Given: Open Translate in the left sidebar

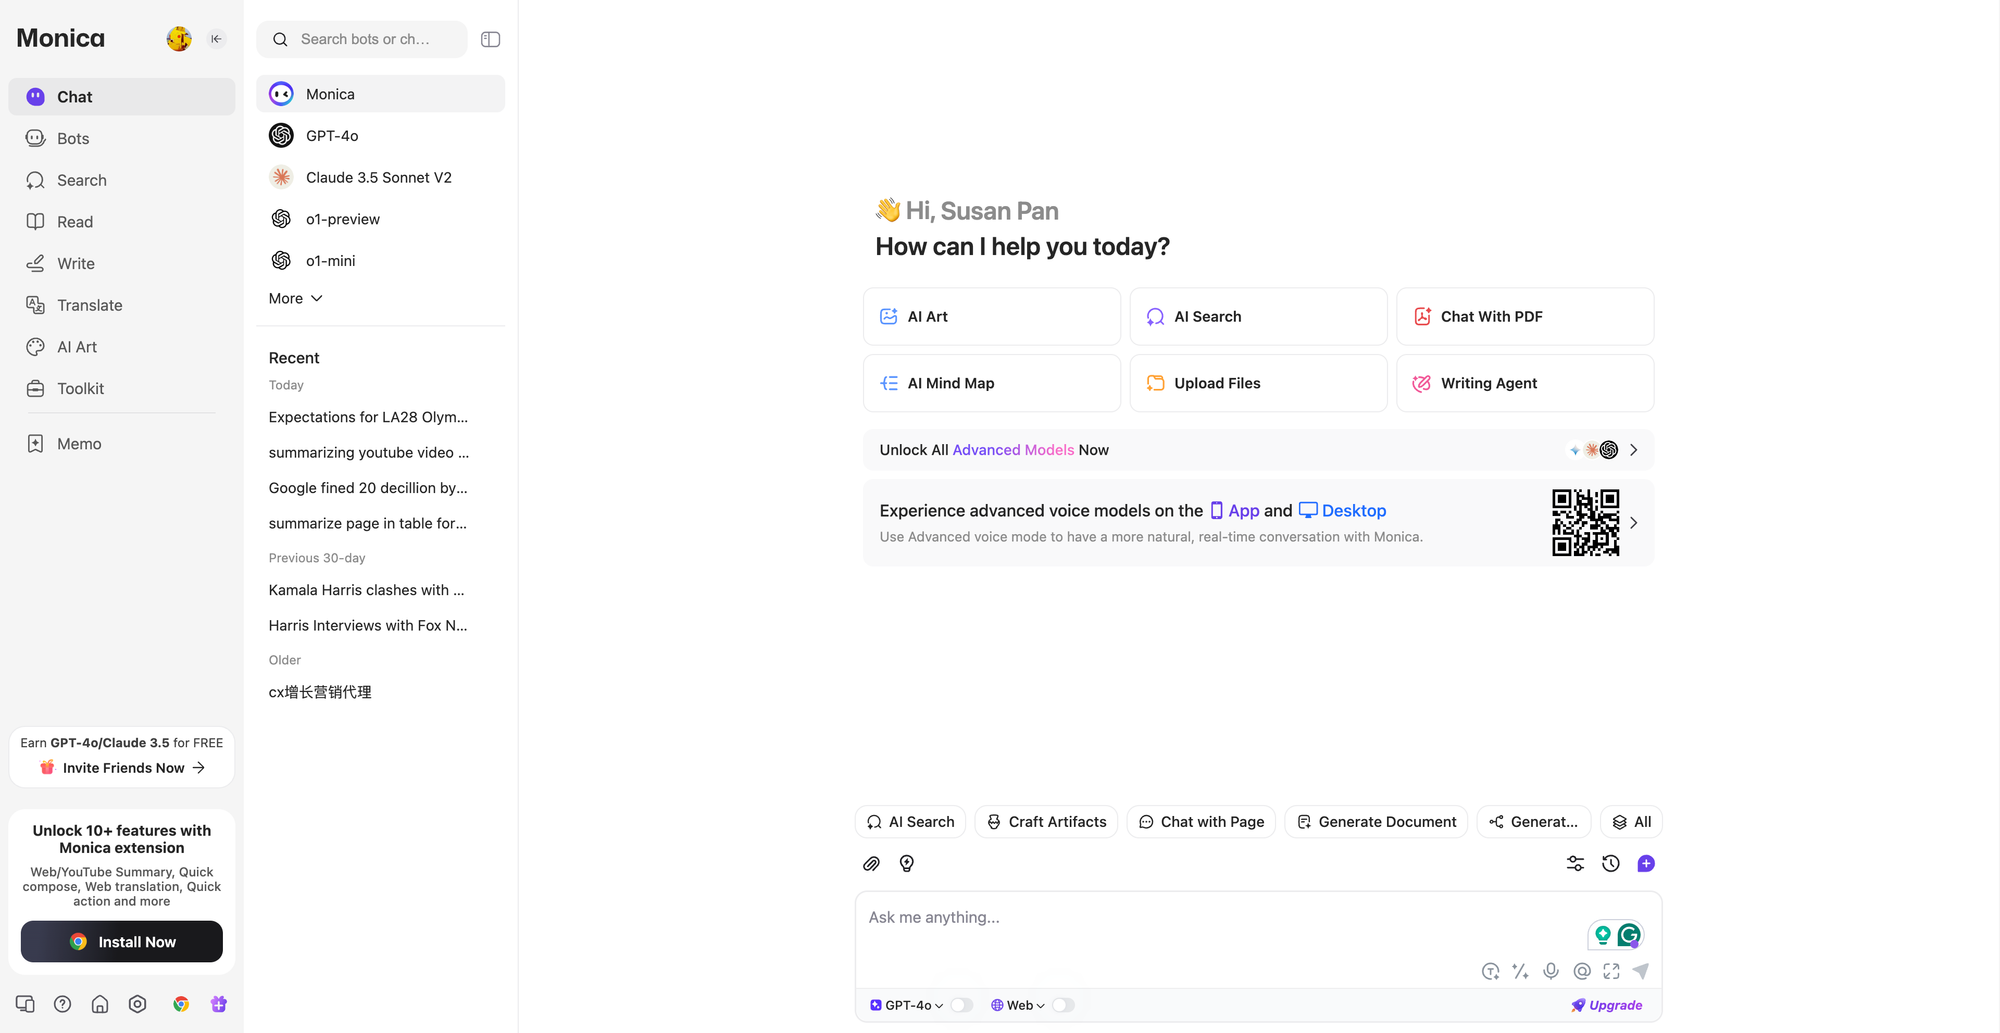Looking at the screenshot, I should click(x=89, y=305).
